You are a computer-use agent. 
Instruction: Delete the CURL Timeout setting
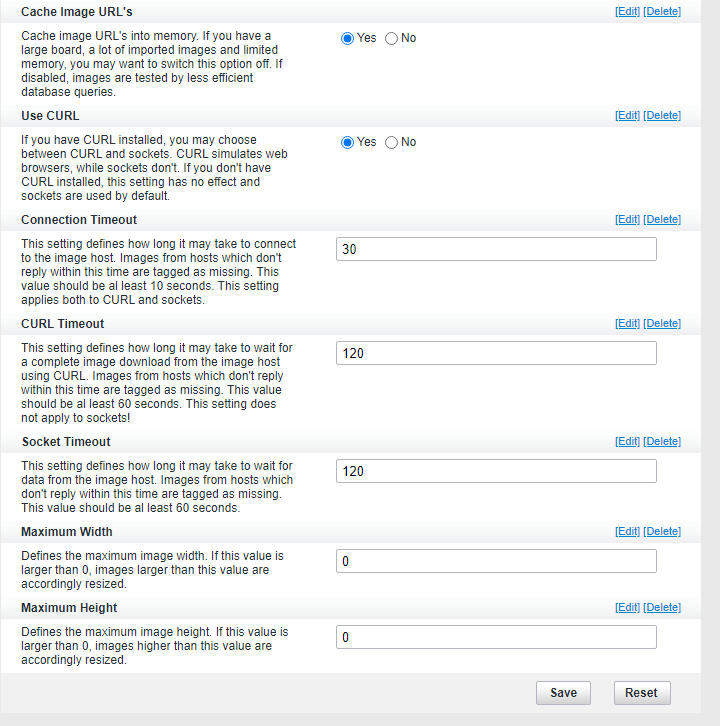(x=662, y=323)
